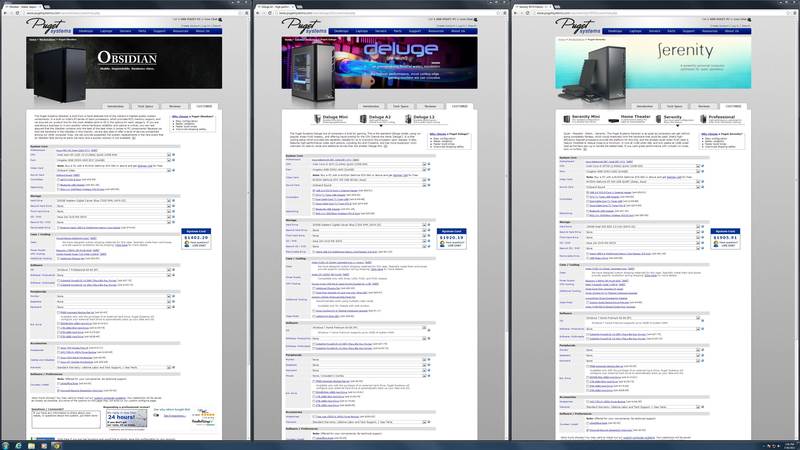Open the Tech Specs tab on Obsidian page
Screen dimensions: 800x450
click(x=147, y=104)
